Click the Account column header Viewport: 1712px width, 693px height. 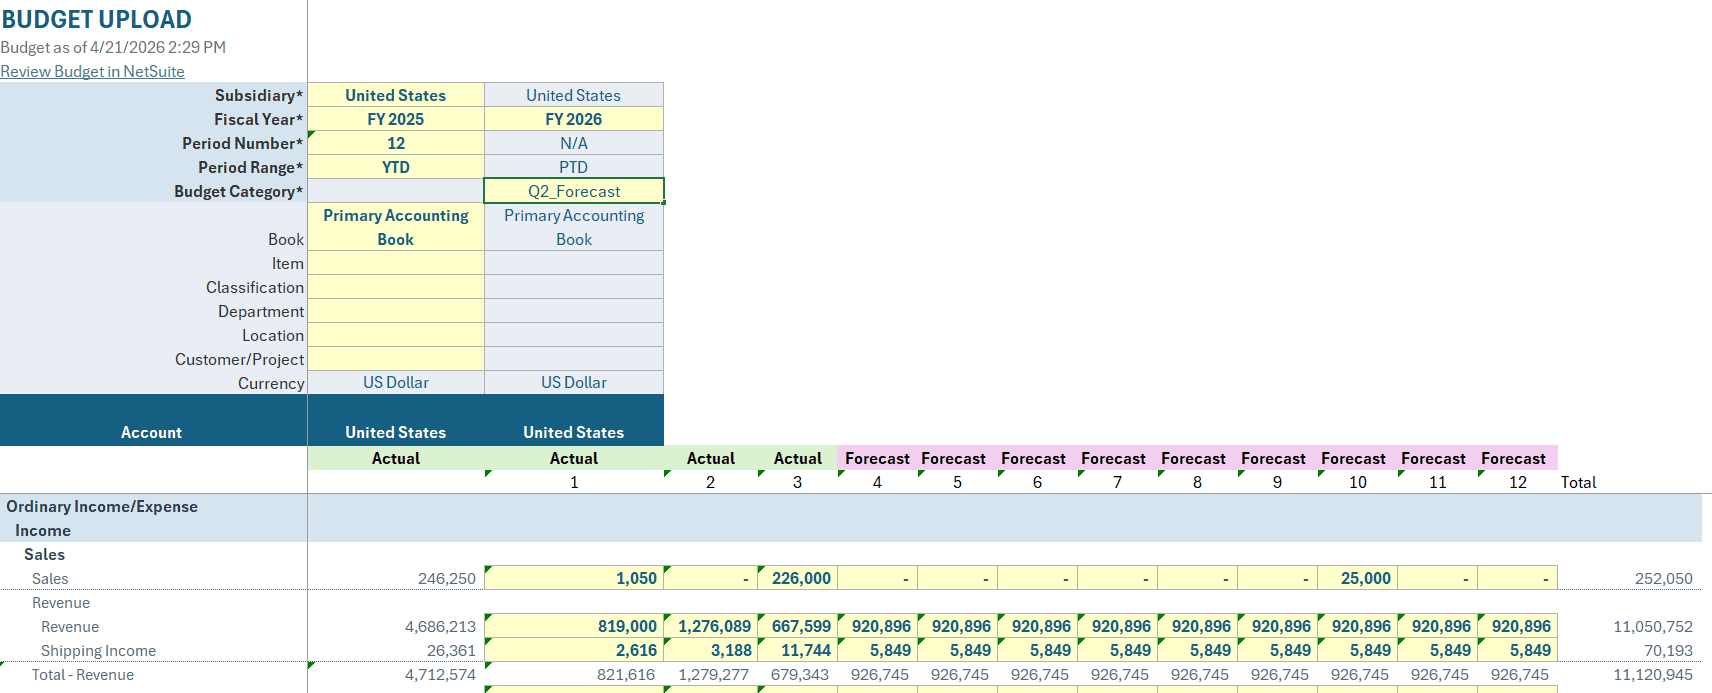coord(152,432)
